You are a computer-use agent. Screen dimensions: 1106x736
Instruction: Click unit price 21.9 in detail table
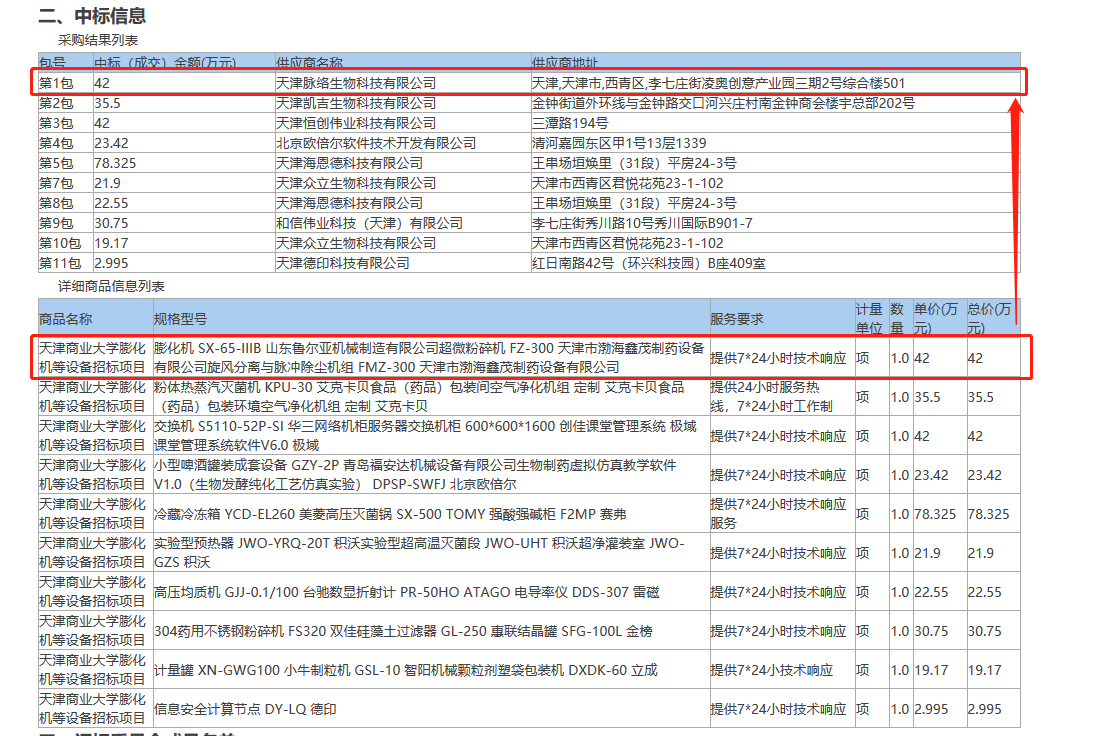click(928, 553)
